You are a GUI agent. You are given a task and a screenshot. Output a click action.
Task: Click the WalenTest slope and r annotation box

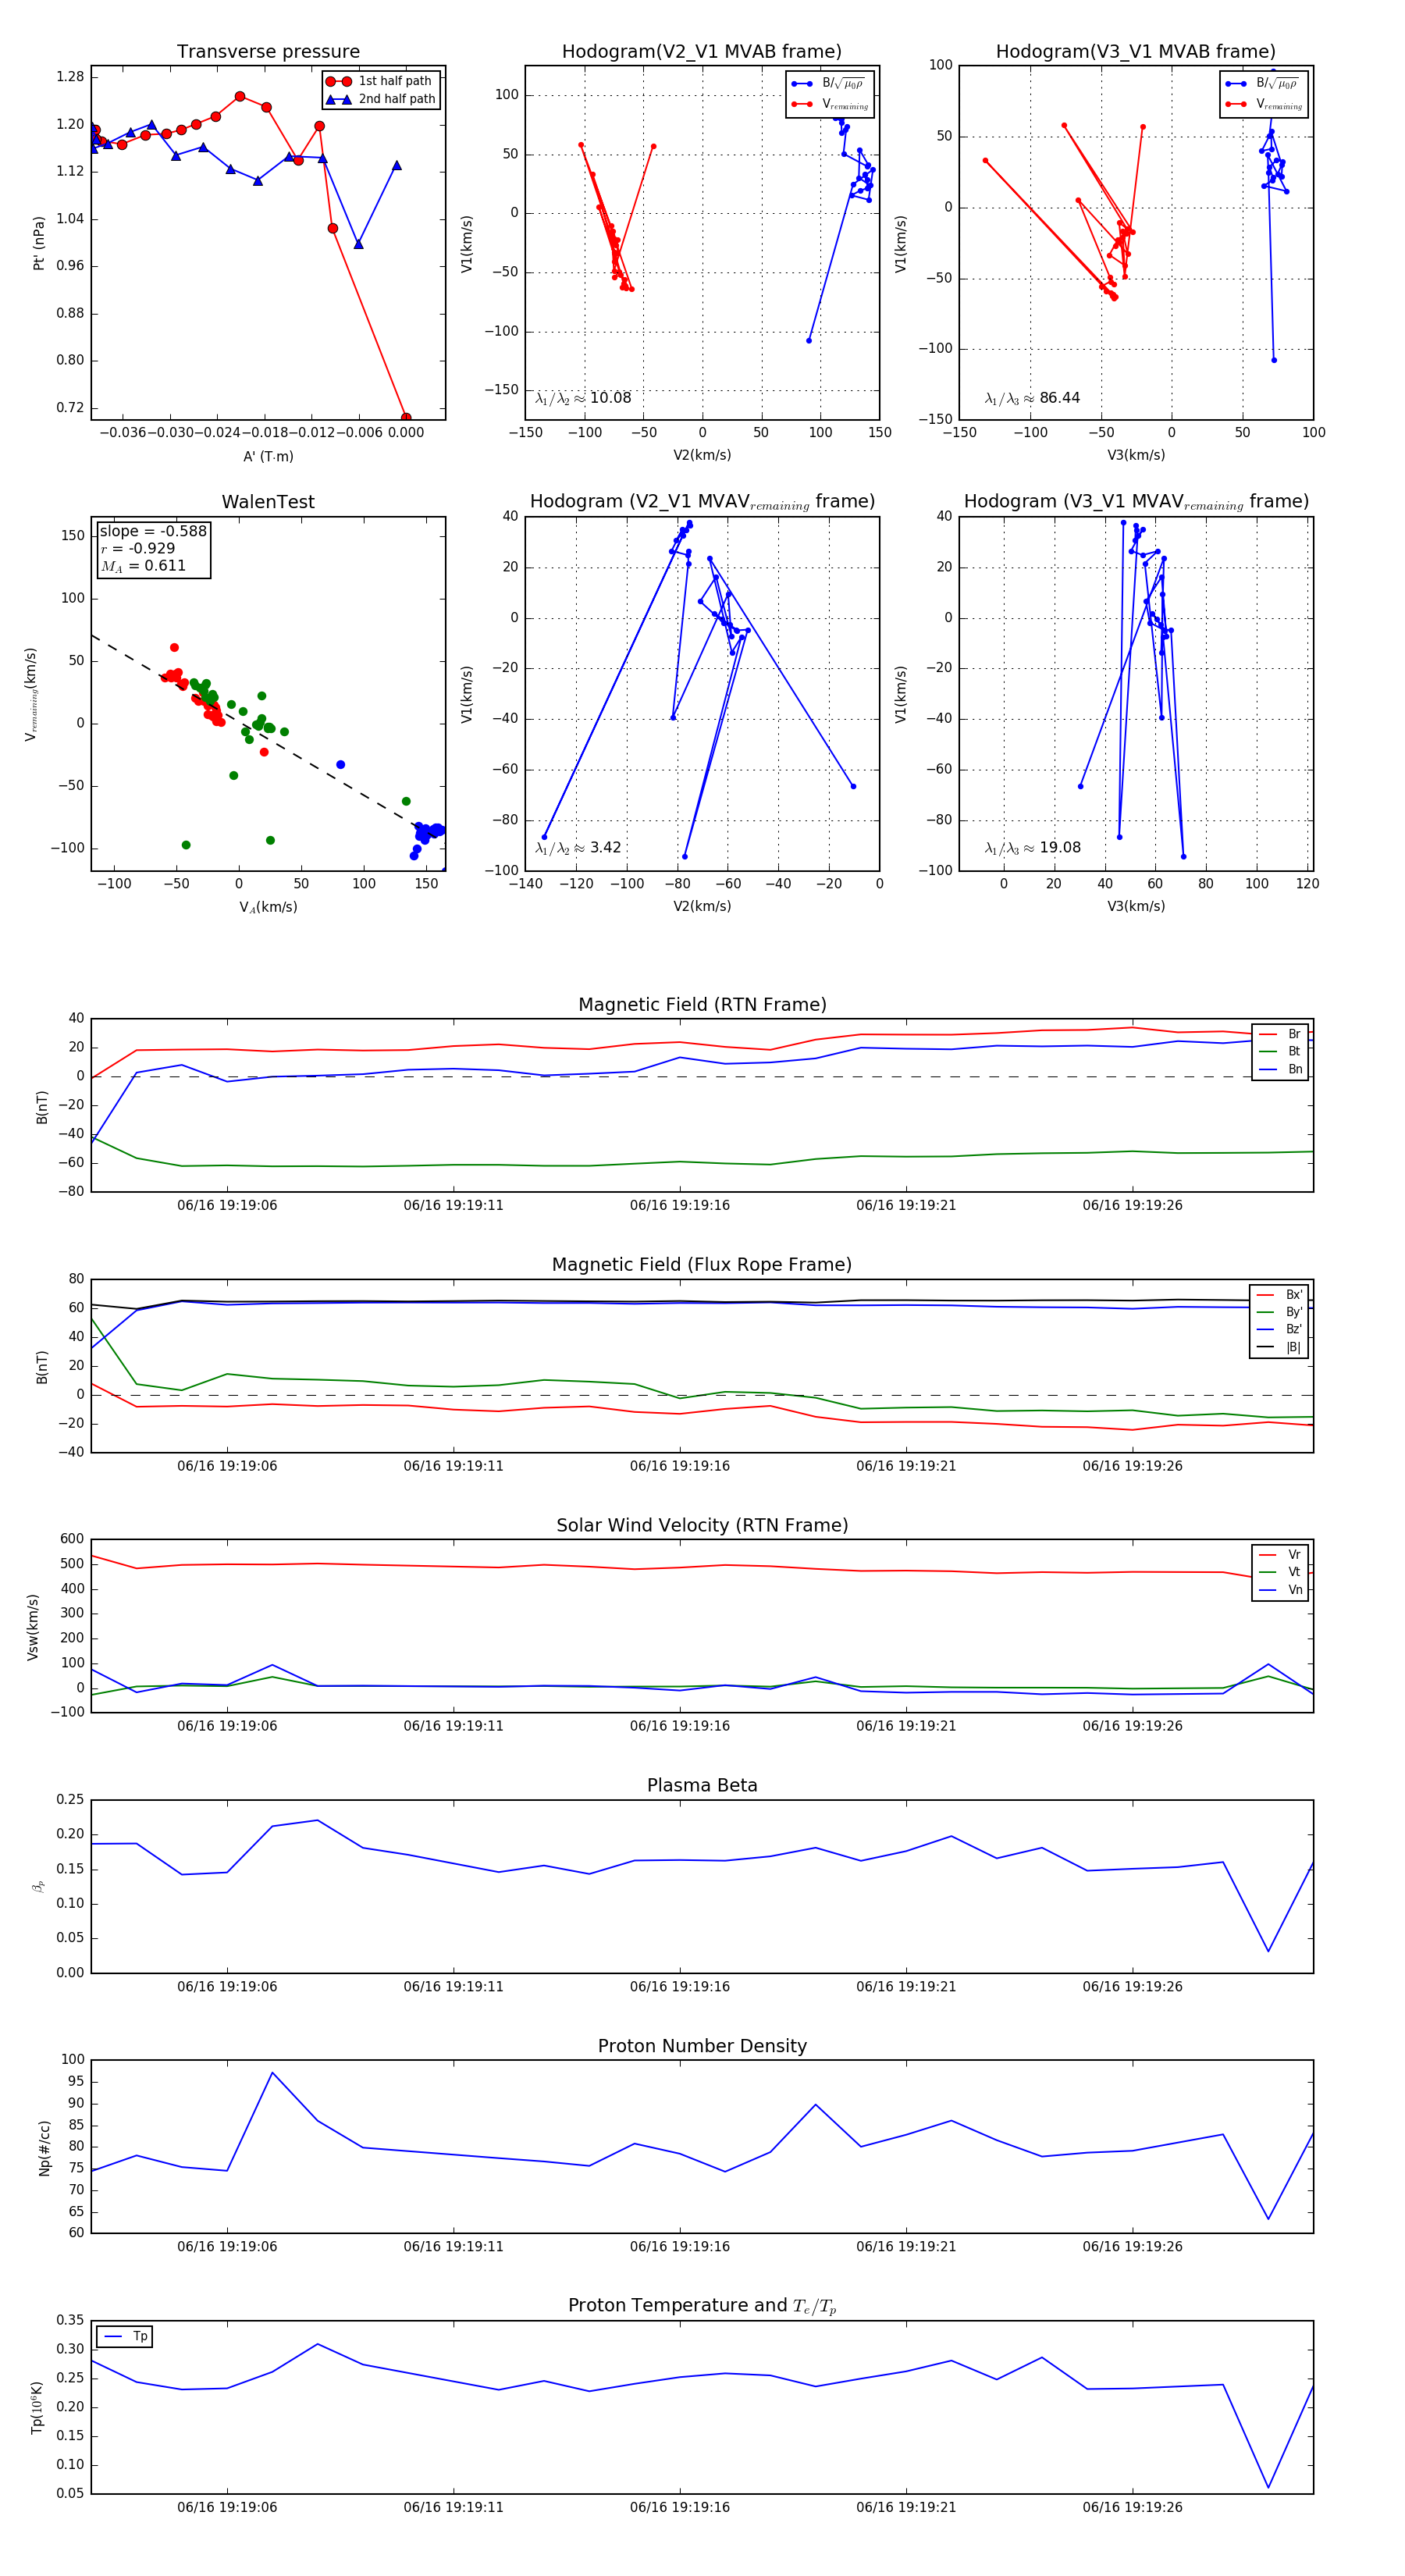click(153, 548)
